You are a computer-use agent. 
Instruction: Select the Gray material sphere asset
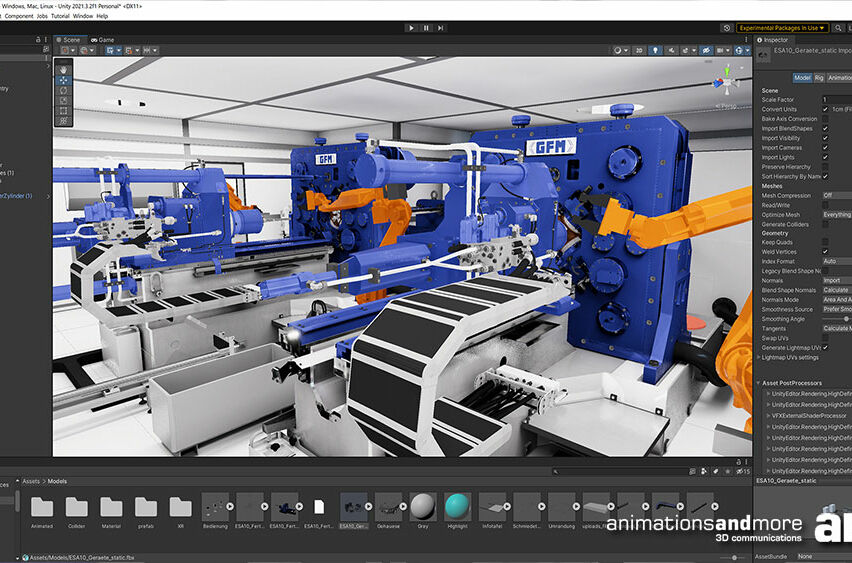423,511
